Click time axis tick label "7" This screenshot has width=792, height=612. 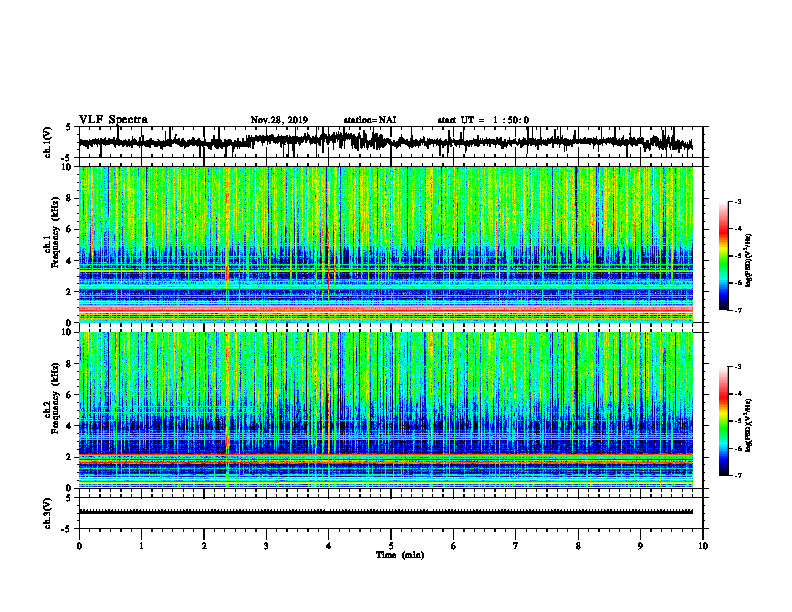pyautogui.click(x=516, y=546)
